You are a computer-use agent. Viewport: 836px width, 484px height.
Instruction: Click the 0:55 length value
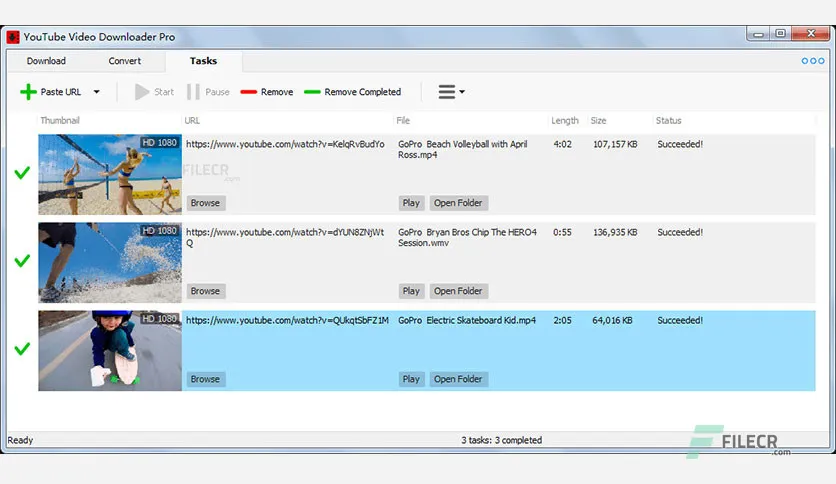tap(562, 232)
